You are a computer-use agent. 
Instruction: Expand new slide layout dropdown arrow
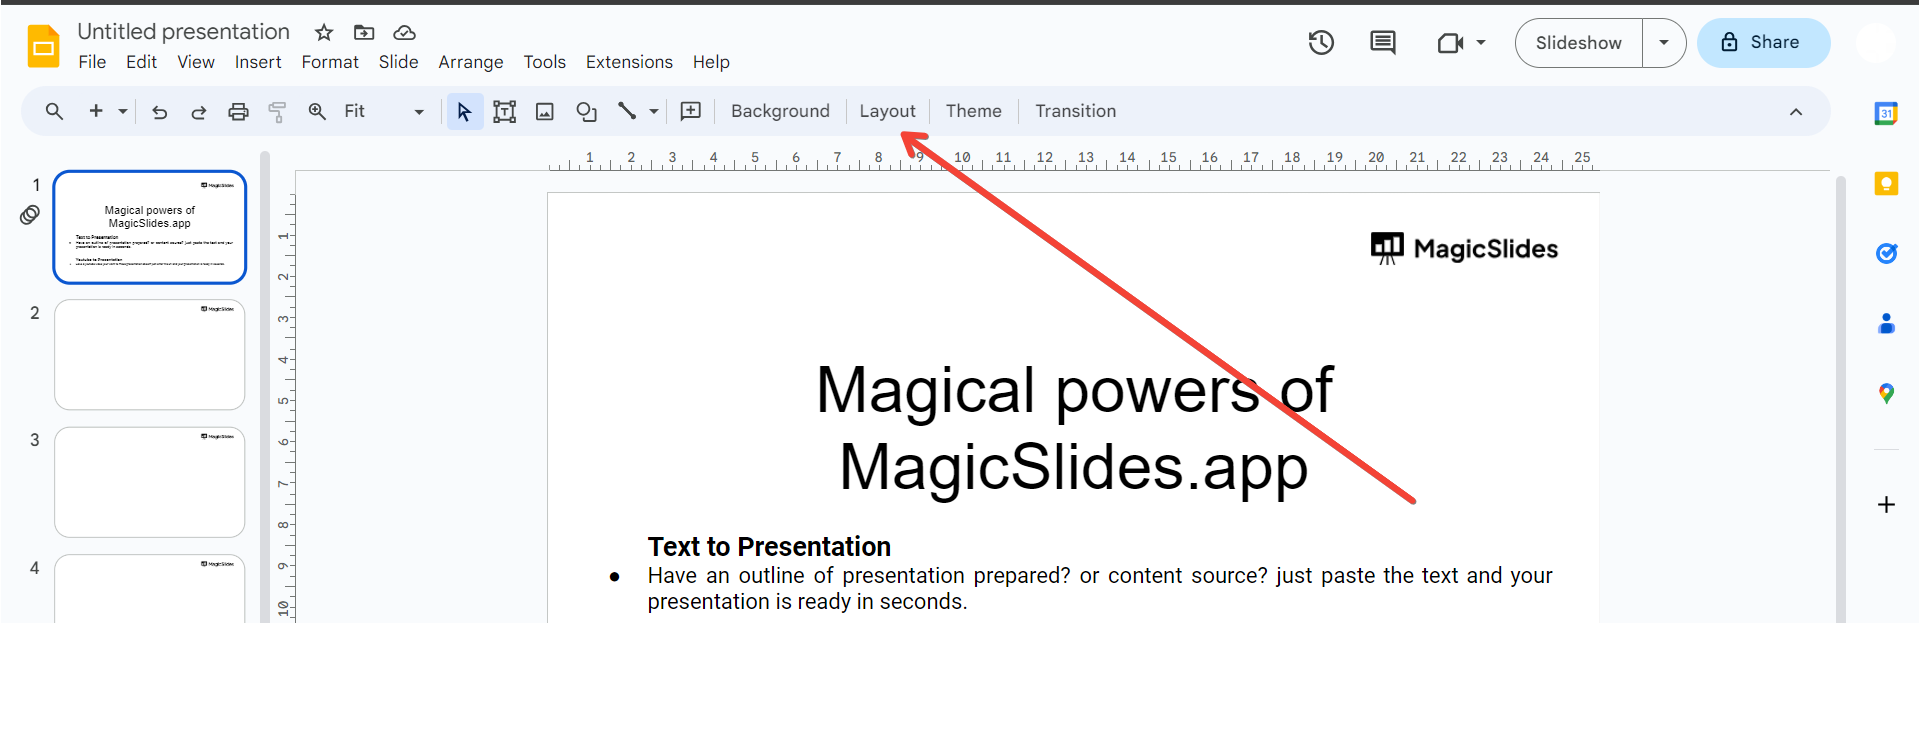pos(123,112)
